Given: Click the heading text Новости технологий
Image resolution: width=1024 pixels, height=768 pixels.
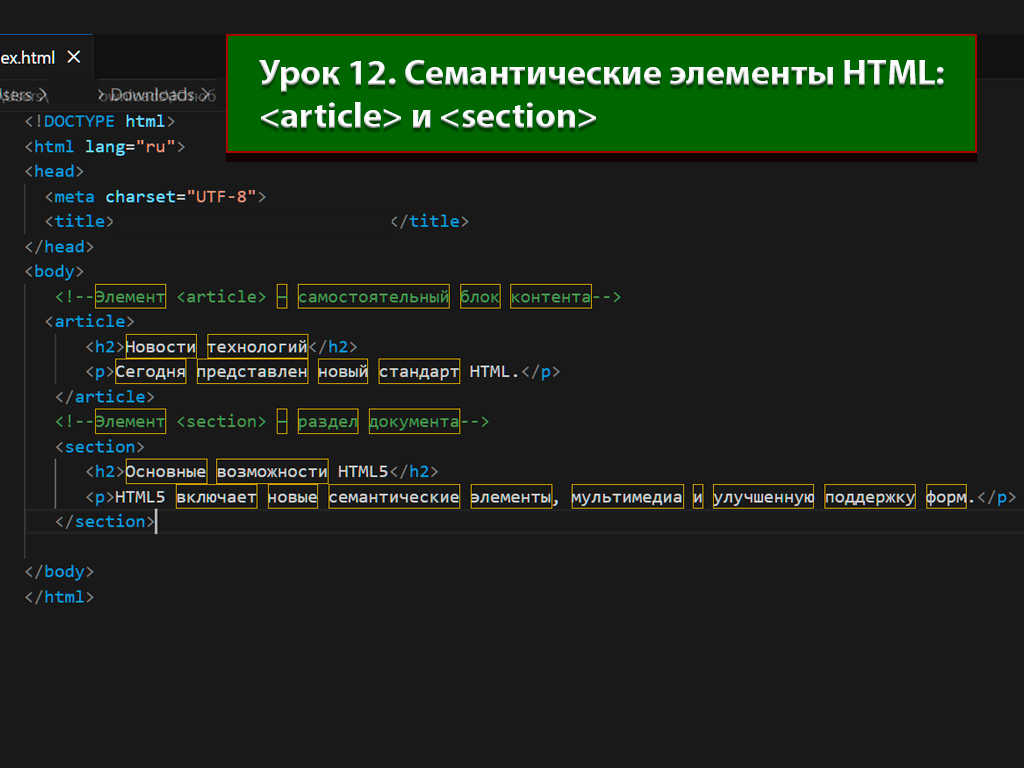Looking at the screenshot, I should (x=216, y=347).
